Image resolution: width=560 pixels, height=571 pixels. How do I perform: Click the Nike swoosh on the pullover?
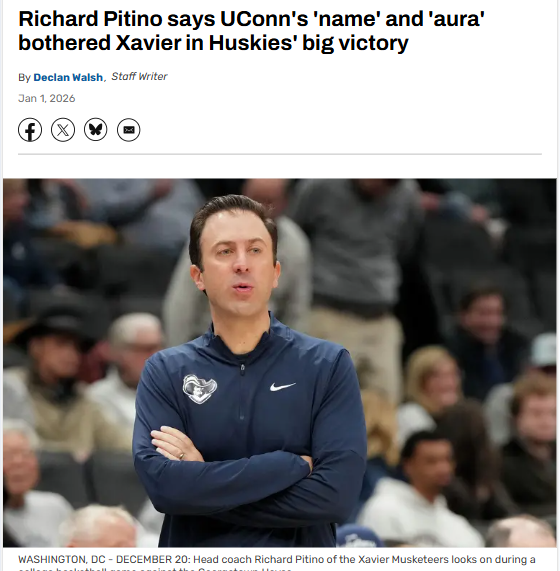(283, 387)
